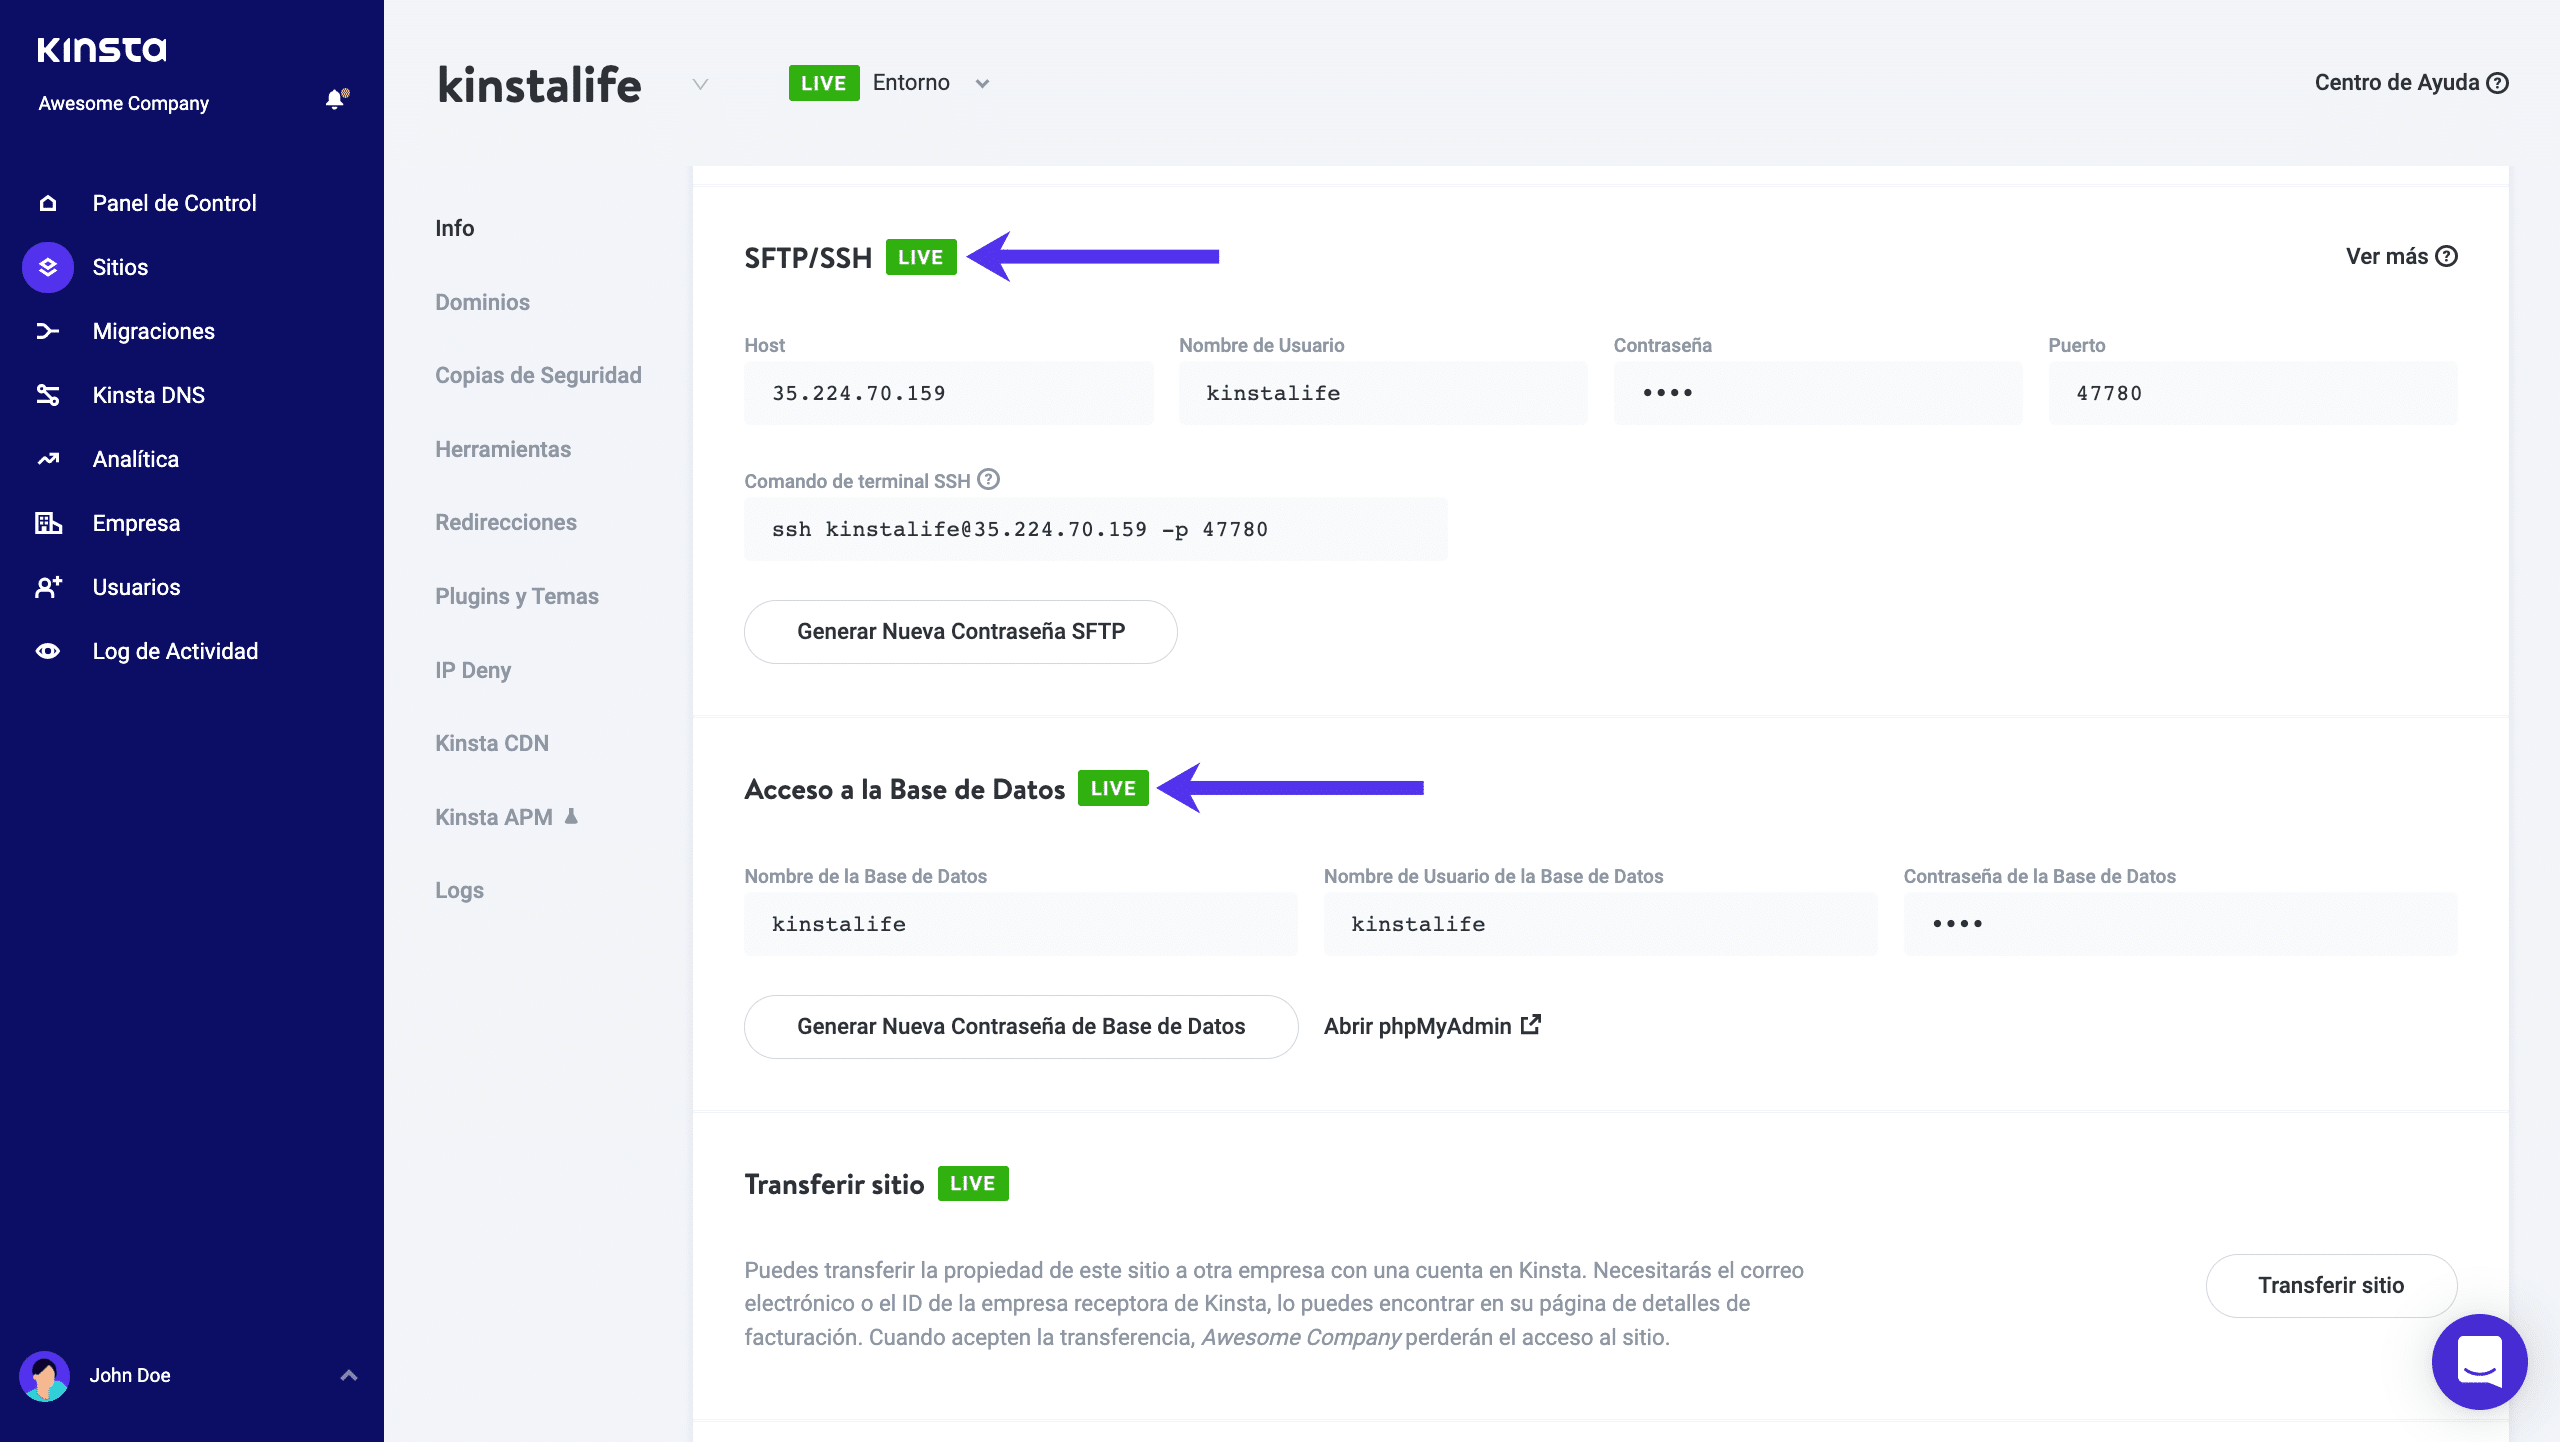The height and width of the screenshot is (1442, 2560).
Task: Click the Usuarios add-user icon
Action: [x=48, y=587]
